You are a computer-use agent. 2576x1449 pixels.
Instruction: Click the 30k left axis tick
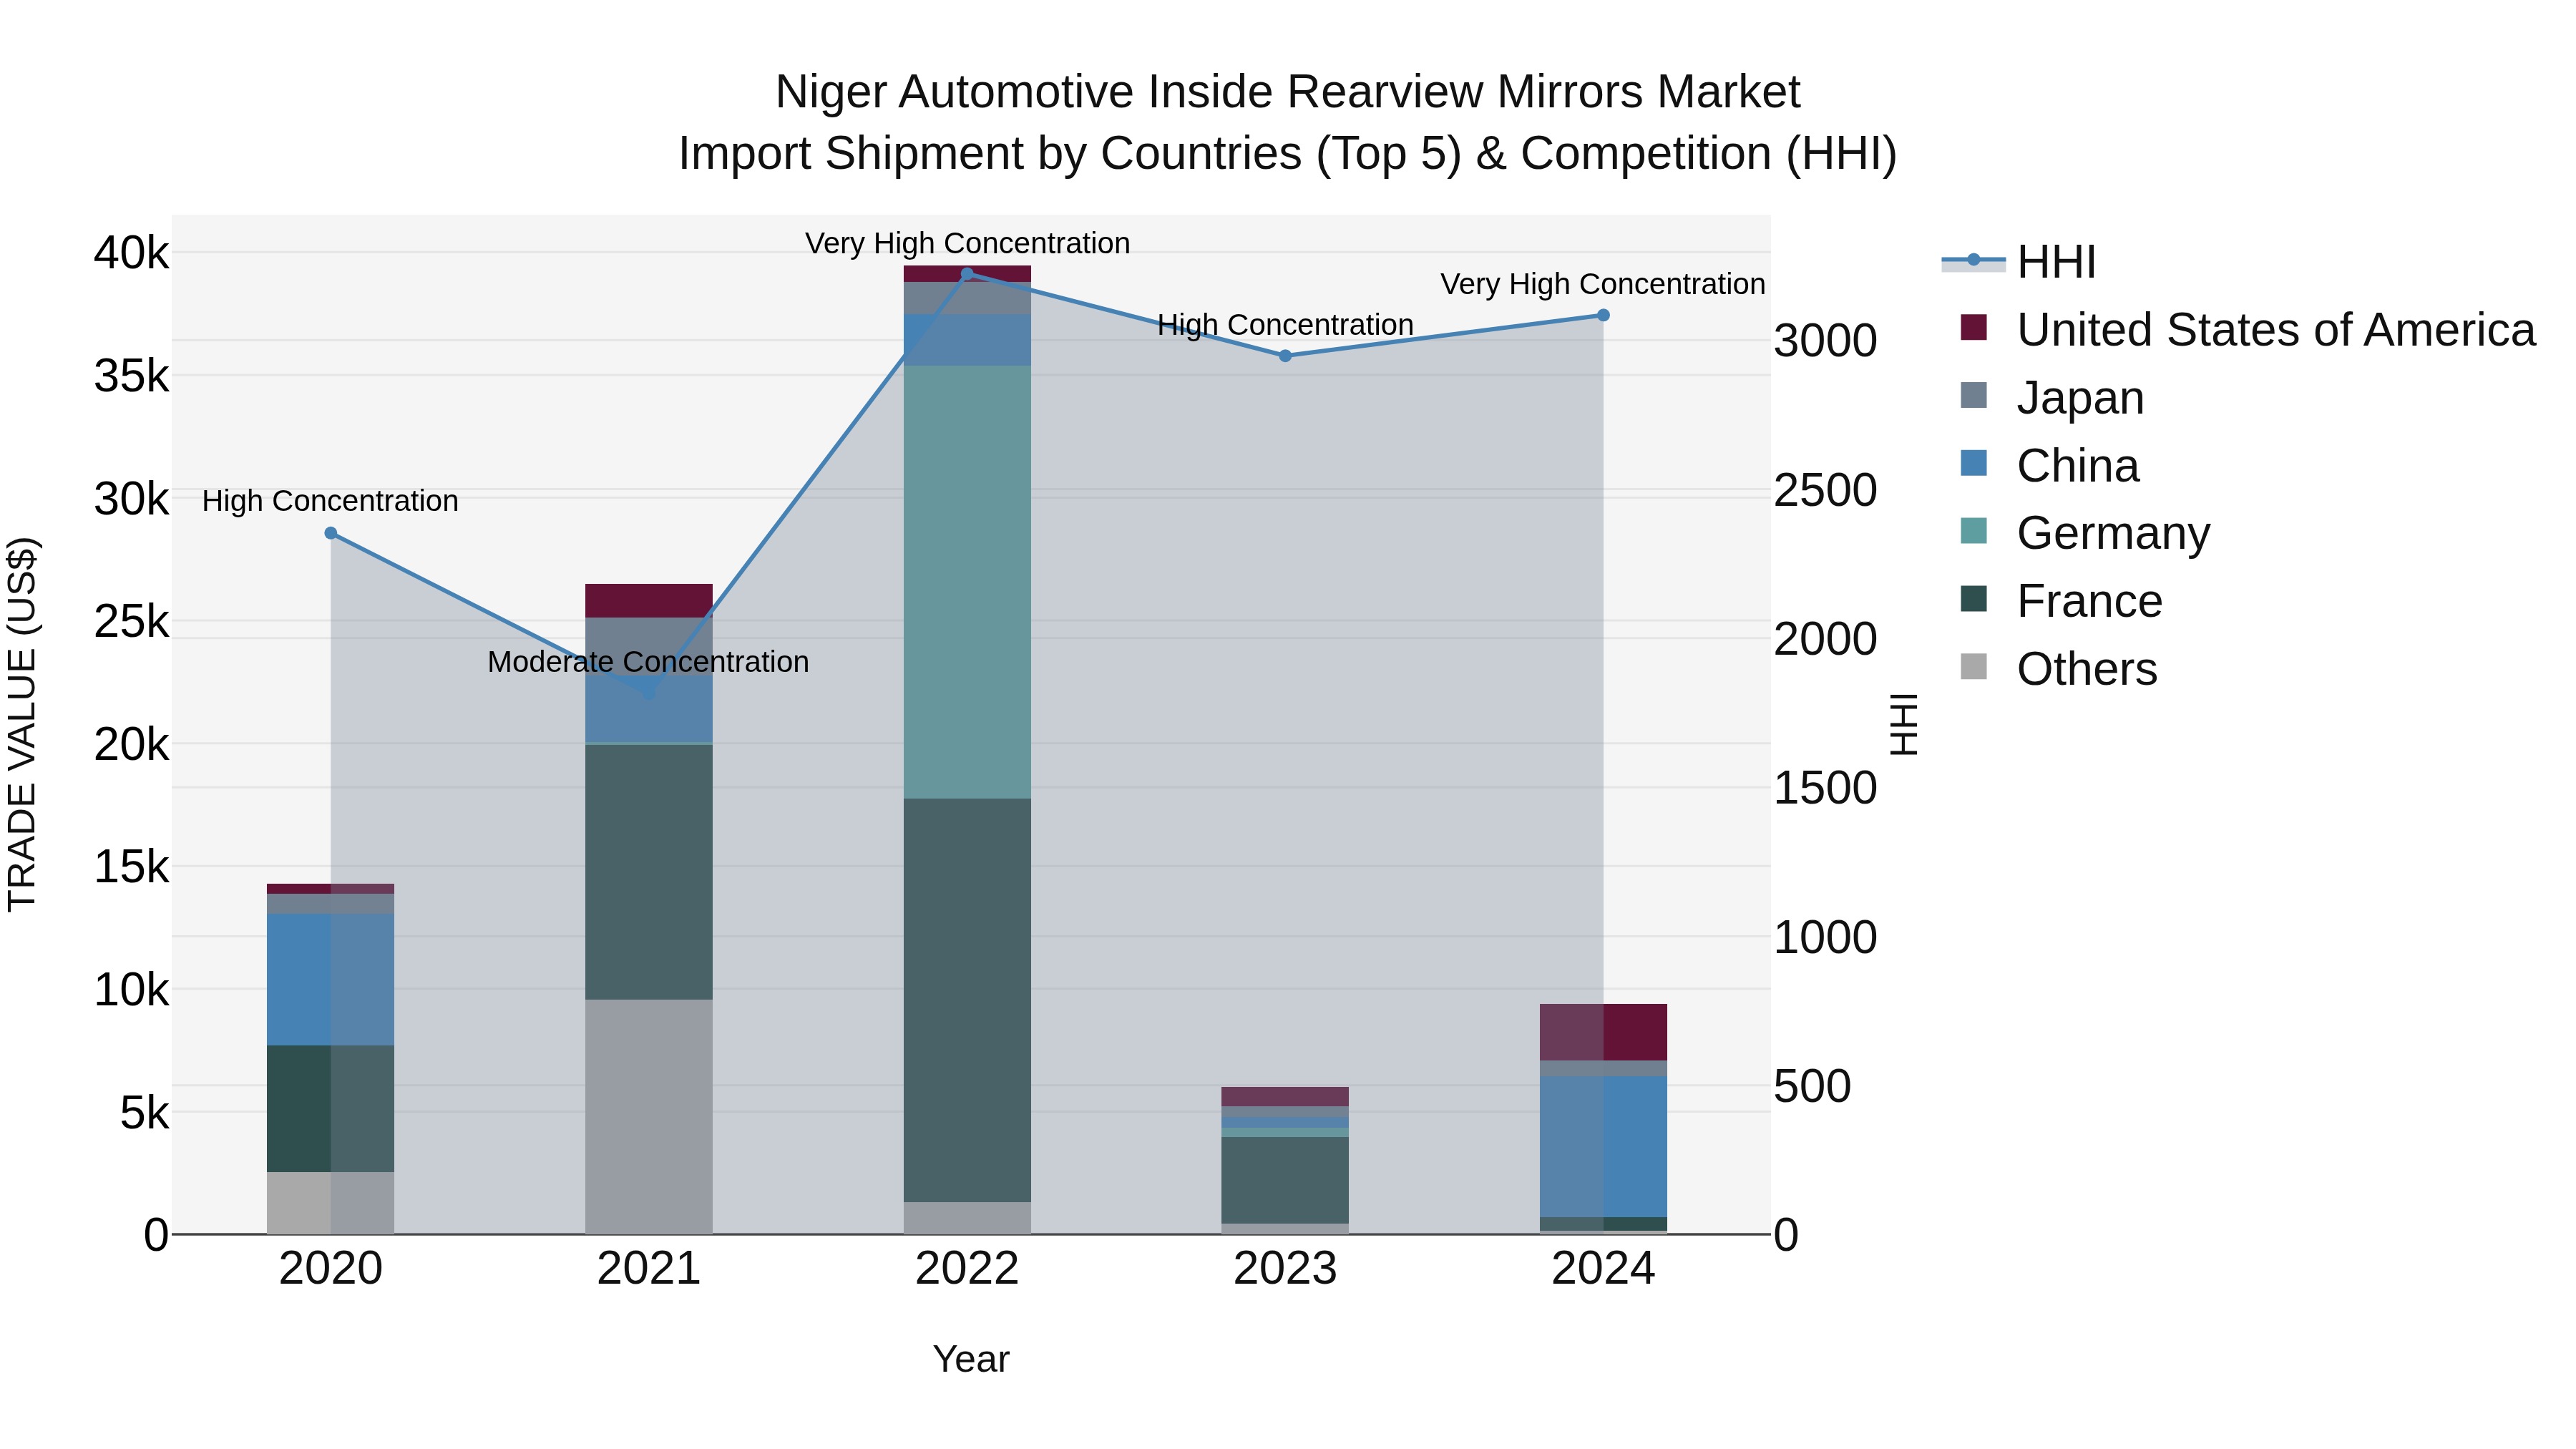click(x=131, y=499)
